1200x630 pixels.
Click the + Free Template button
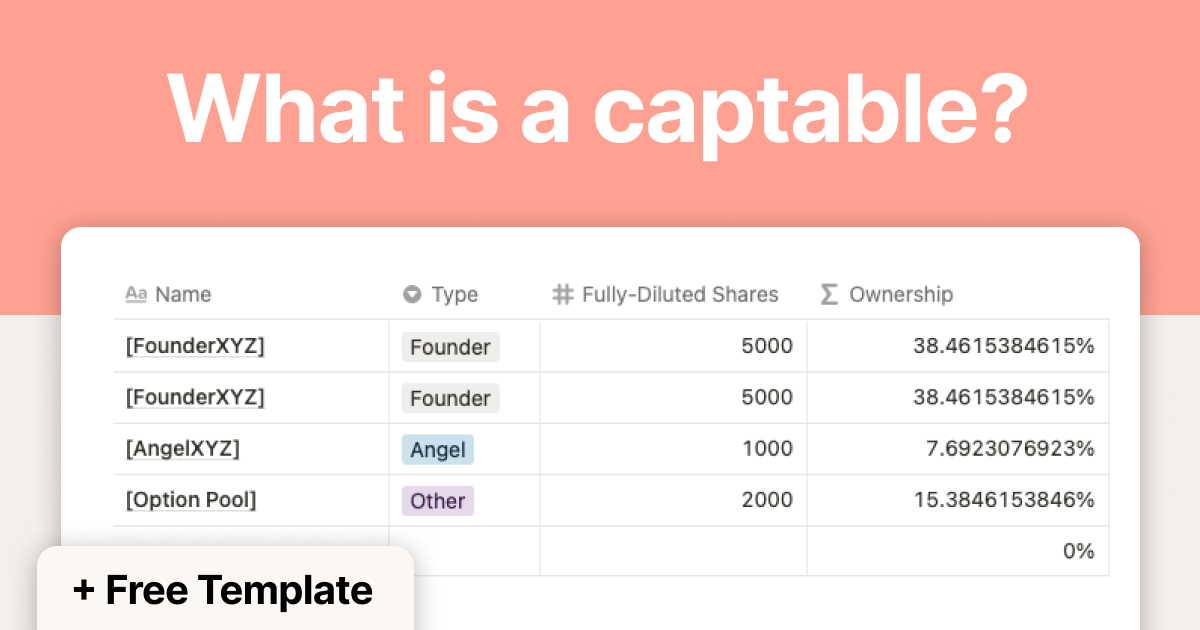[x=224, y=590]
